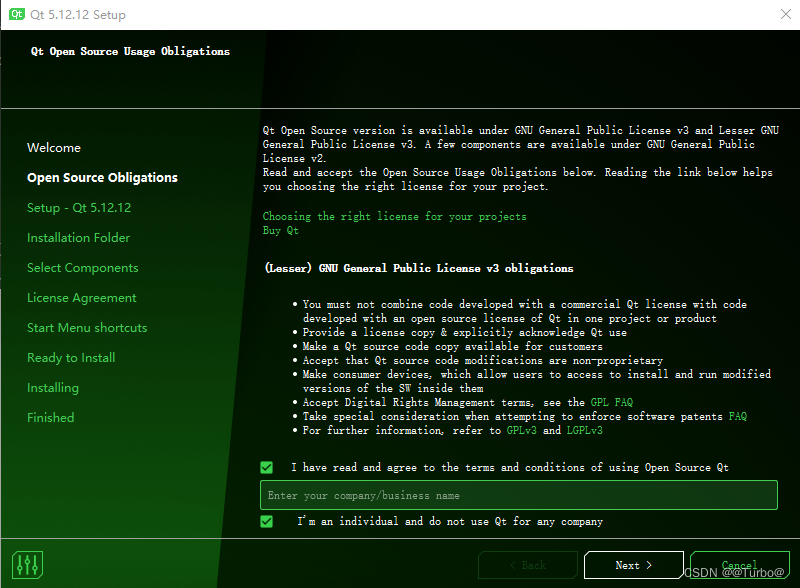Select the Welcome step in sidebar
800x588 pixels.
(54, 148)
